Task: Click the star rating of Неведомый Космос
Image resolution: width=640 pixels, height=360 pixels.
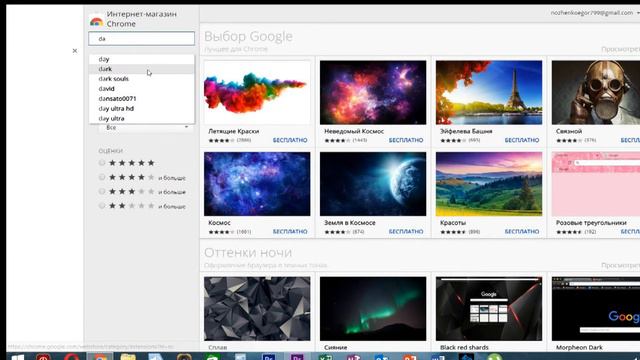Action: (338, 140)
